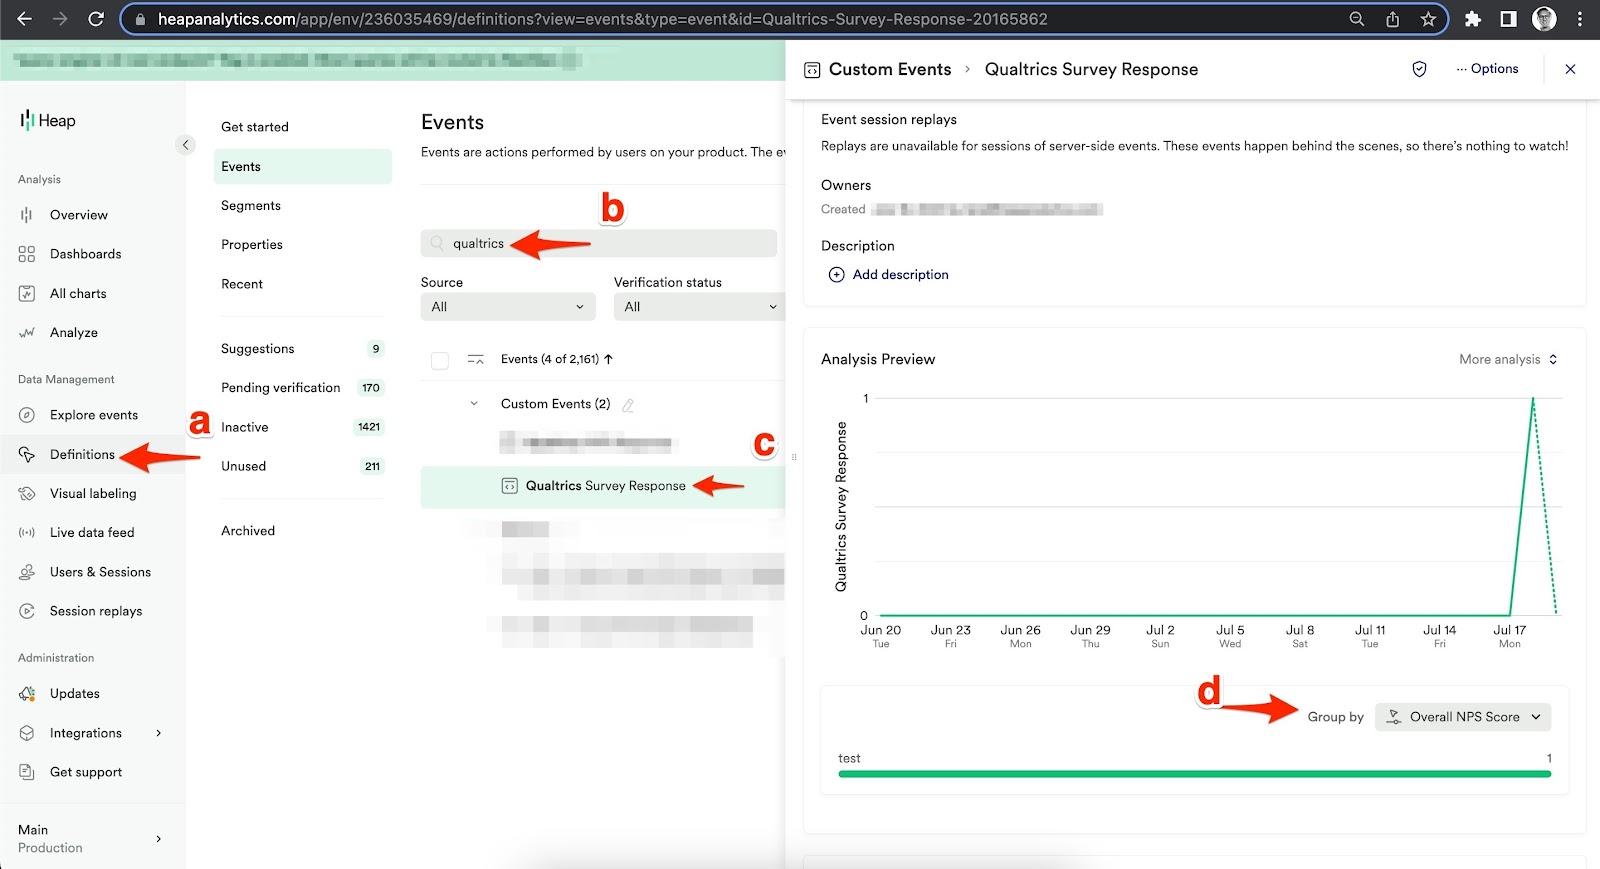Select the Events tab

coord(302,167)
